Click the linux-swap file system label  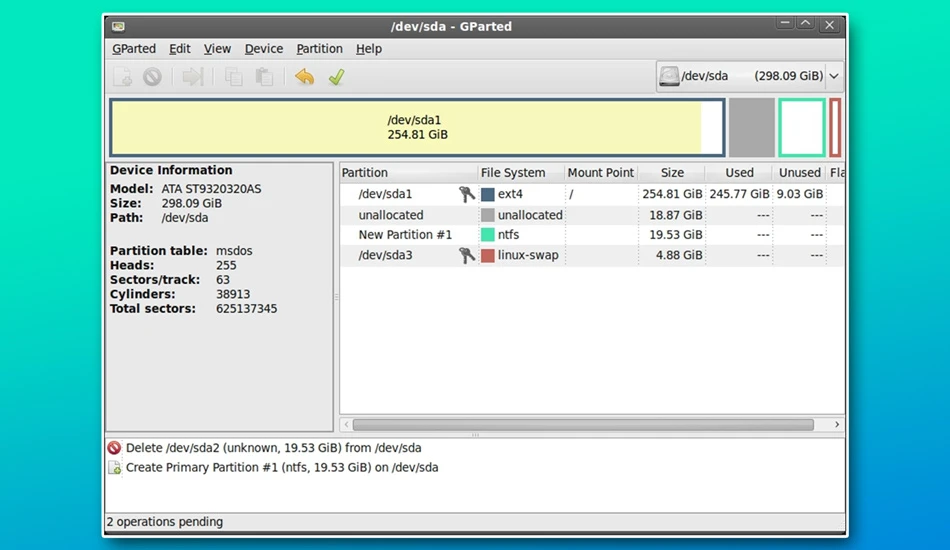(x=528, y=255)
